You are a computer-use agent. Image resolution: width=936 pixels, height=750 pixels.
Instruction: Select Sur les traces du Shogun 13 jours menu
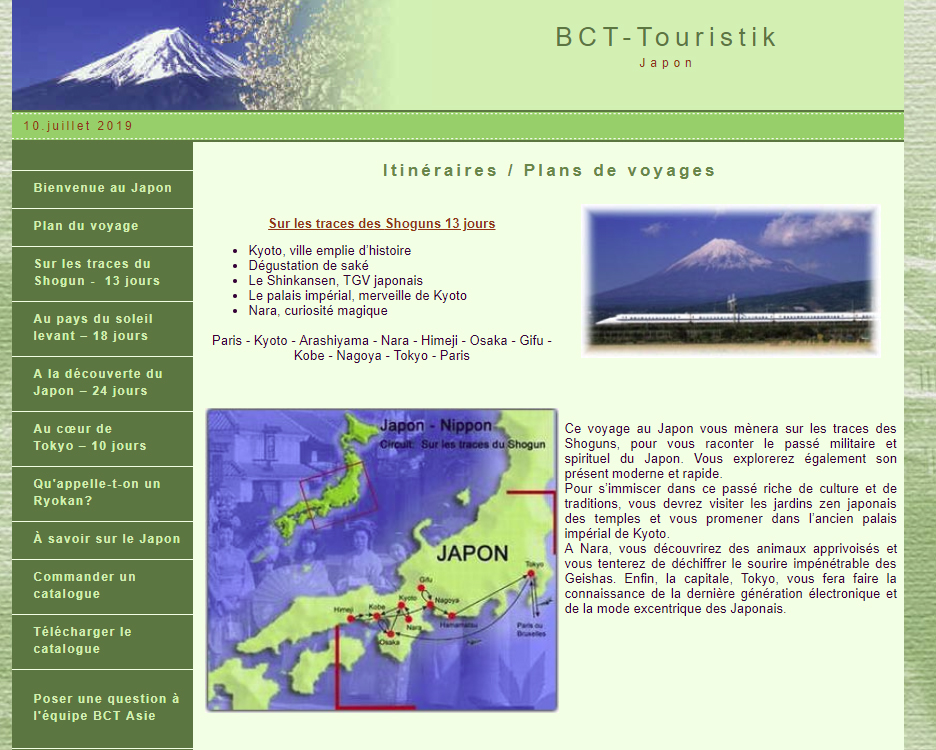point(97,272)
